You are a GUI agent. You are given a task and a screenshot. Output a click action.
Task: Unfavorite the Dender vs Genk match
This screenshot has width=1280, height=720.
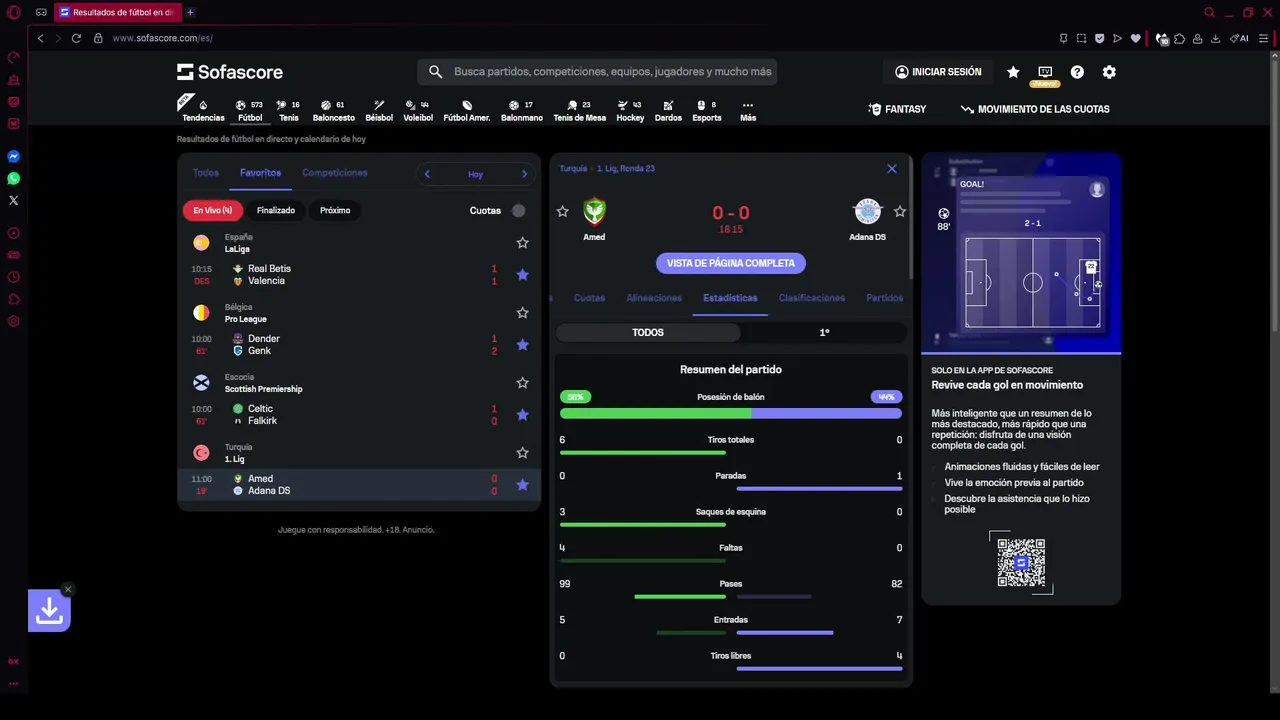click(522, 345)
